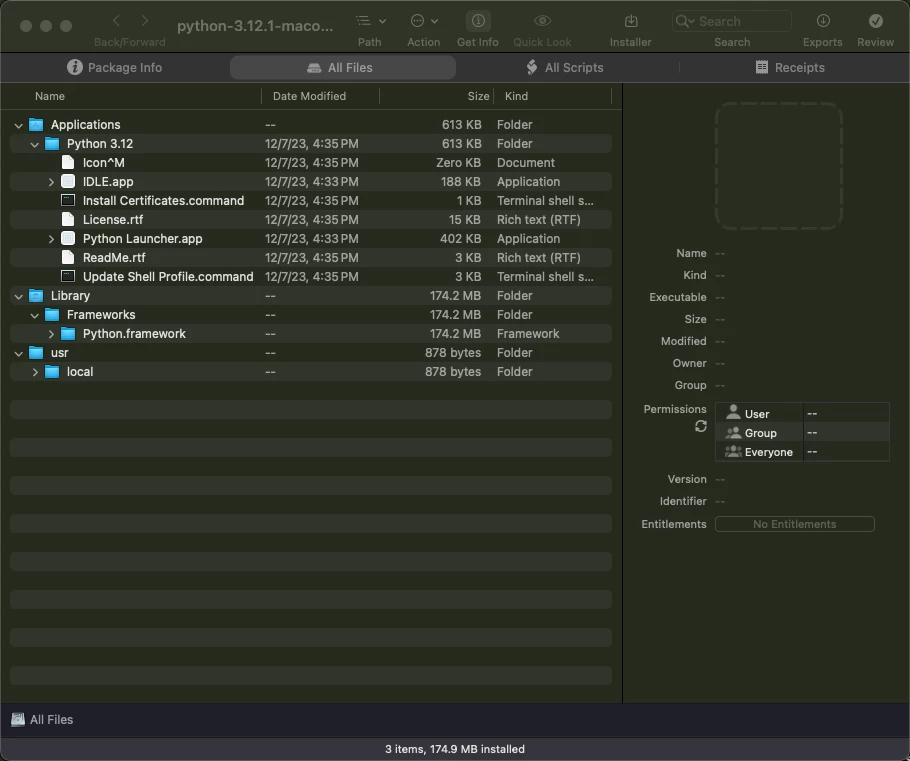
Task: Click the window title python-3.12.1-maco...
Action: [255, 26]
